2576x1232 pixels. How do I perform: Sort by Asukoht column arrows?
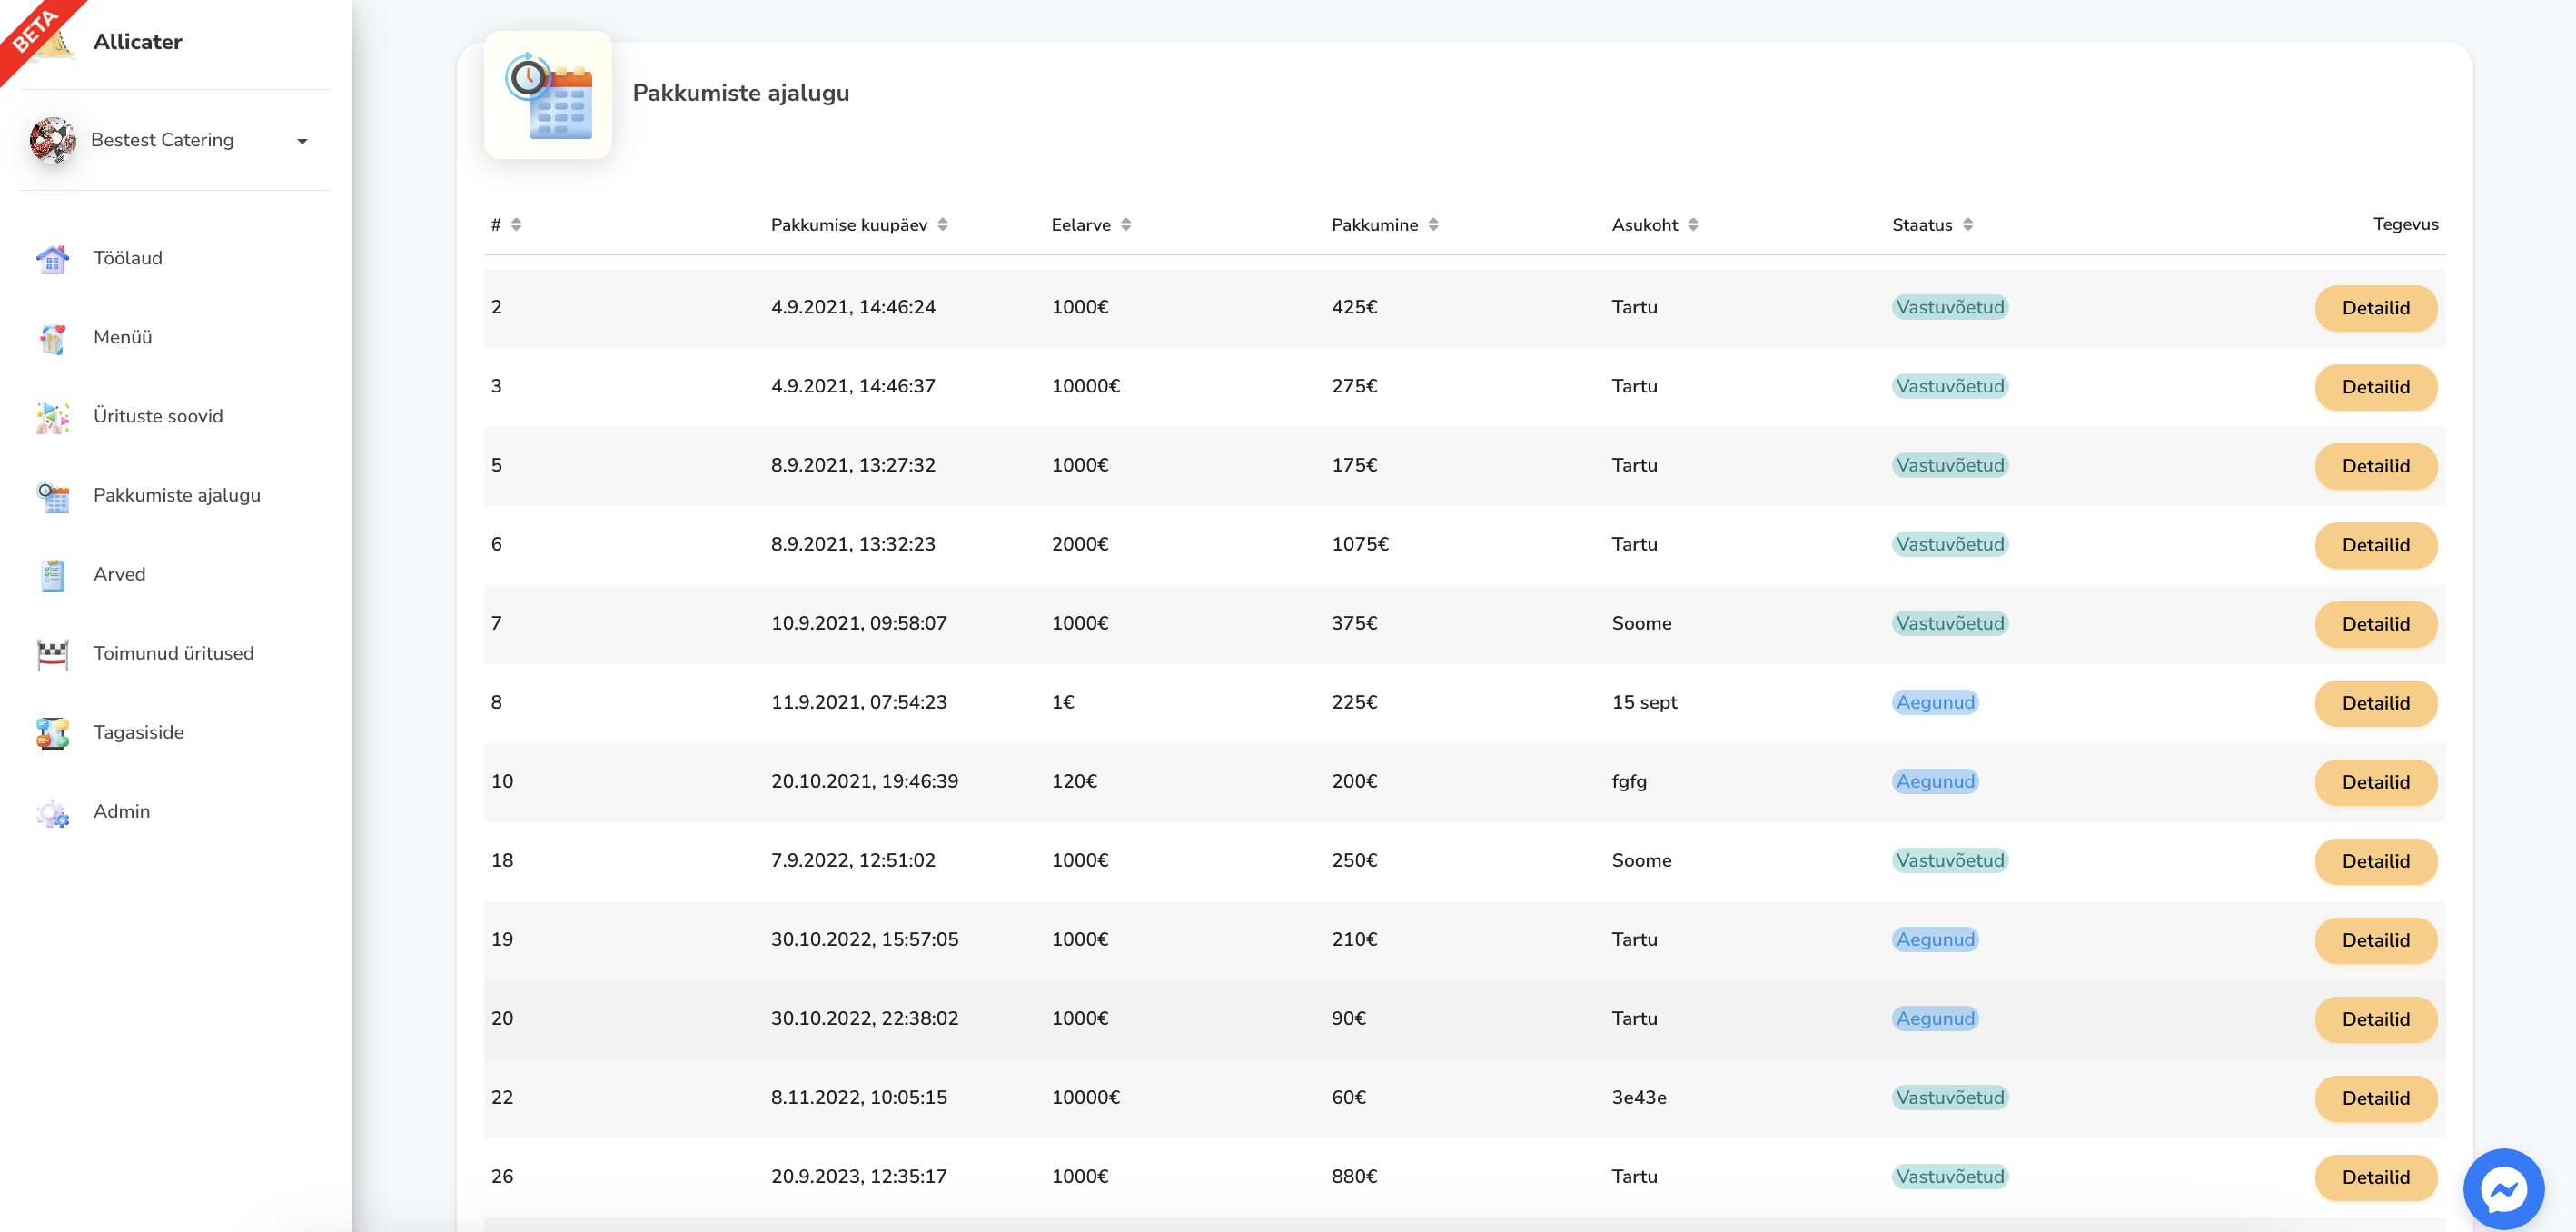coord(1693,225)
